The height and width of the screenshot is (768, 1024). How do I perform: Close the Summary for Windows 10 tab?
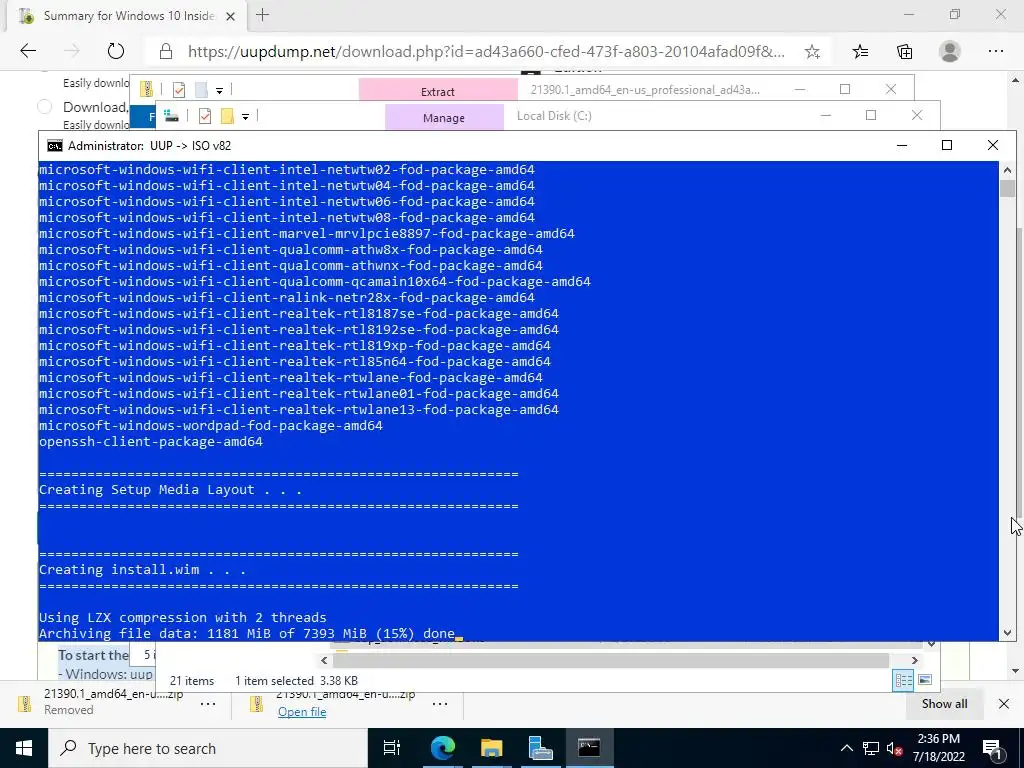(x=231, y=16)
